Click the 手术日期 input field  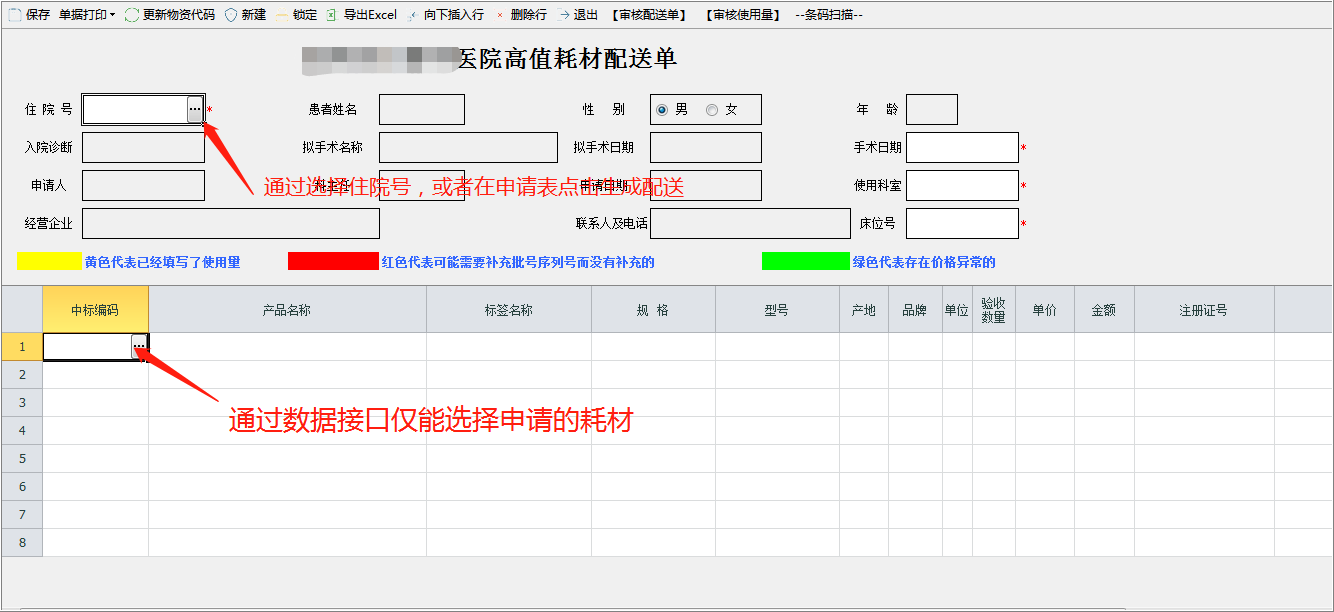[x=962, y=147]
